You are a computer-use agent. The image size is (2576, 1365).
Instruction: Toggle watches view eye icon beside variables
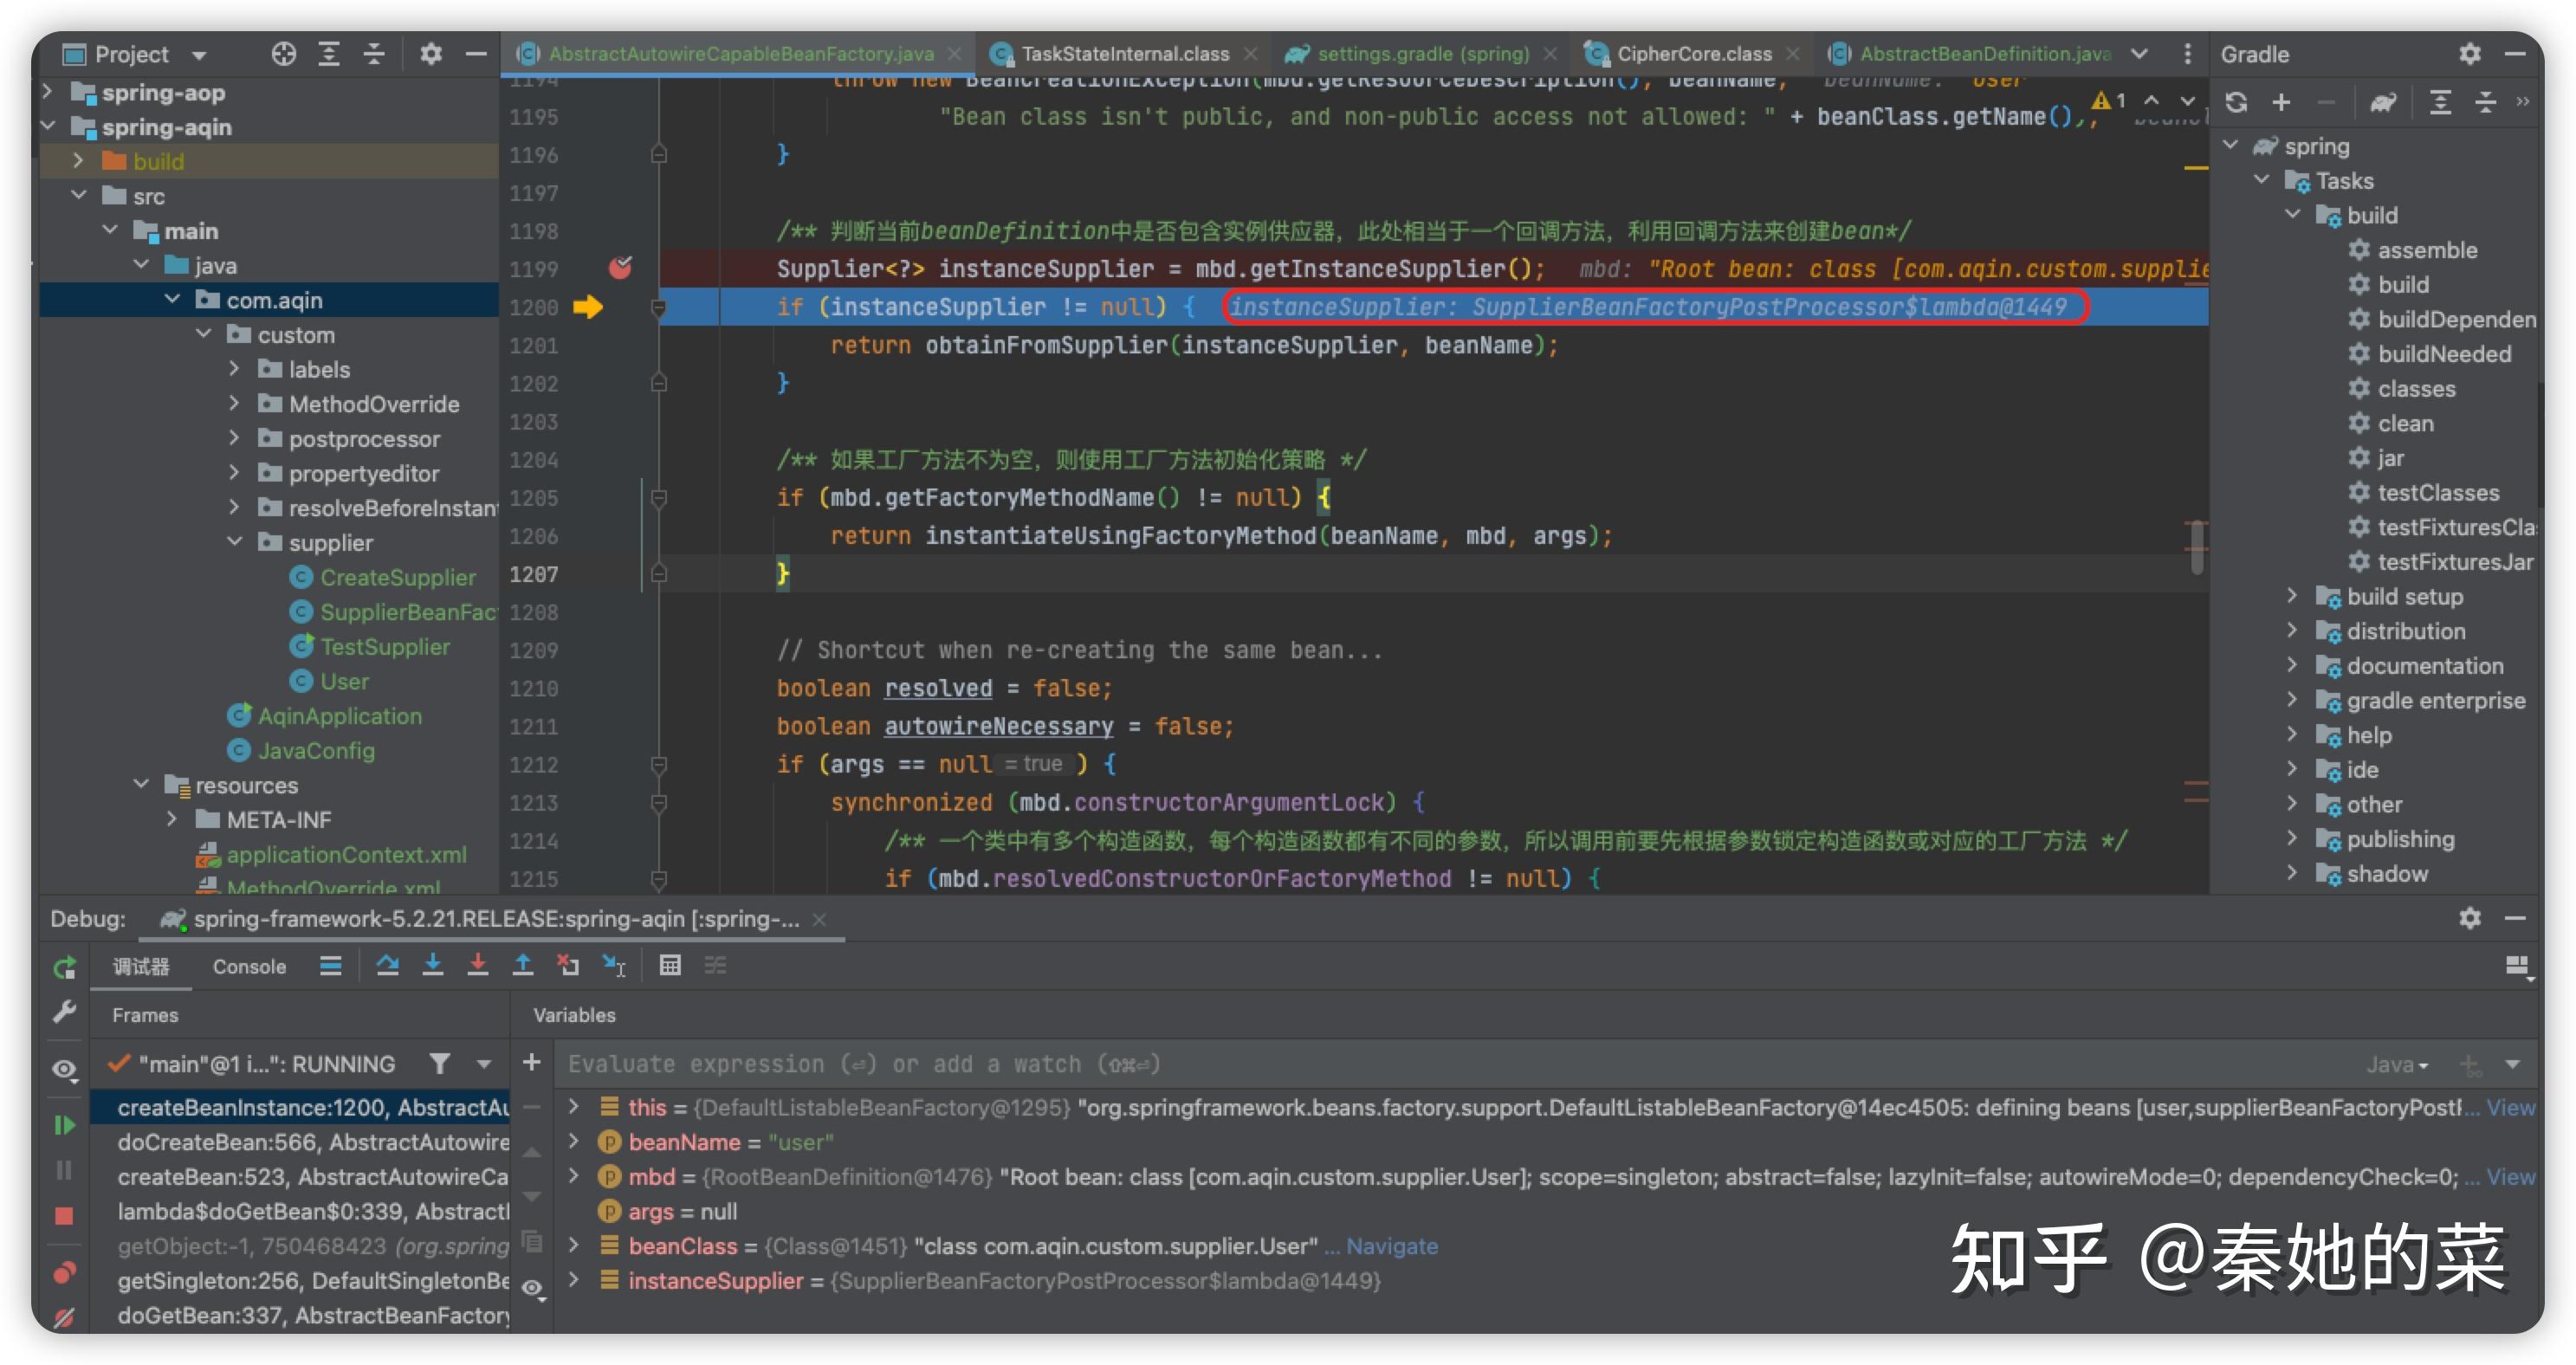[x=533, y=1288]
